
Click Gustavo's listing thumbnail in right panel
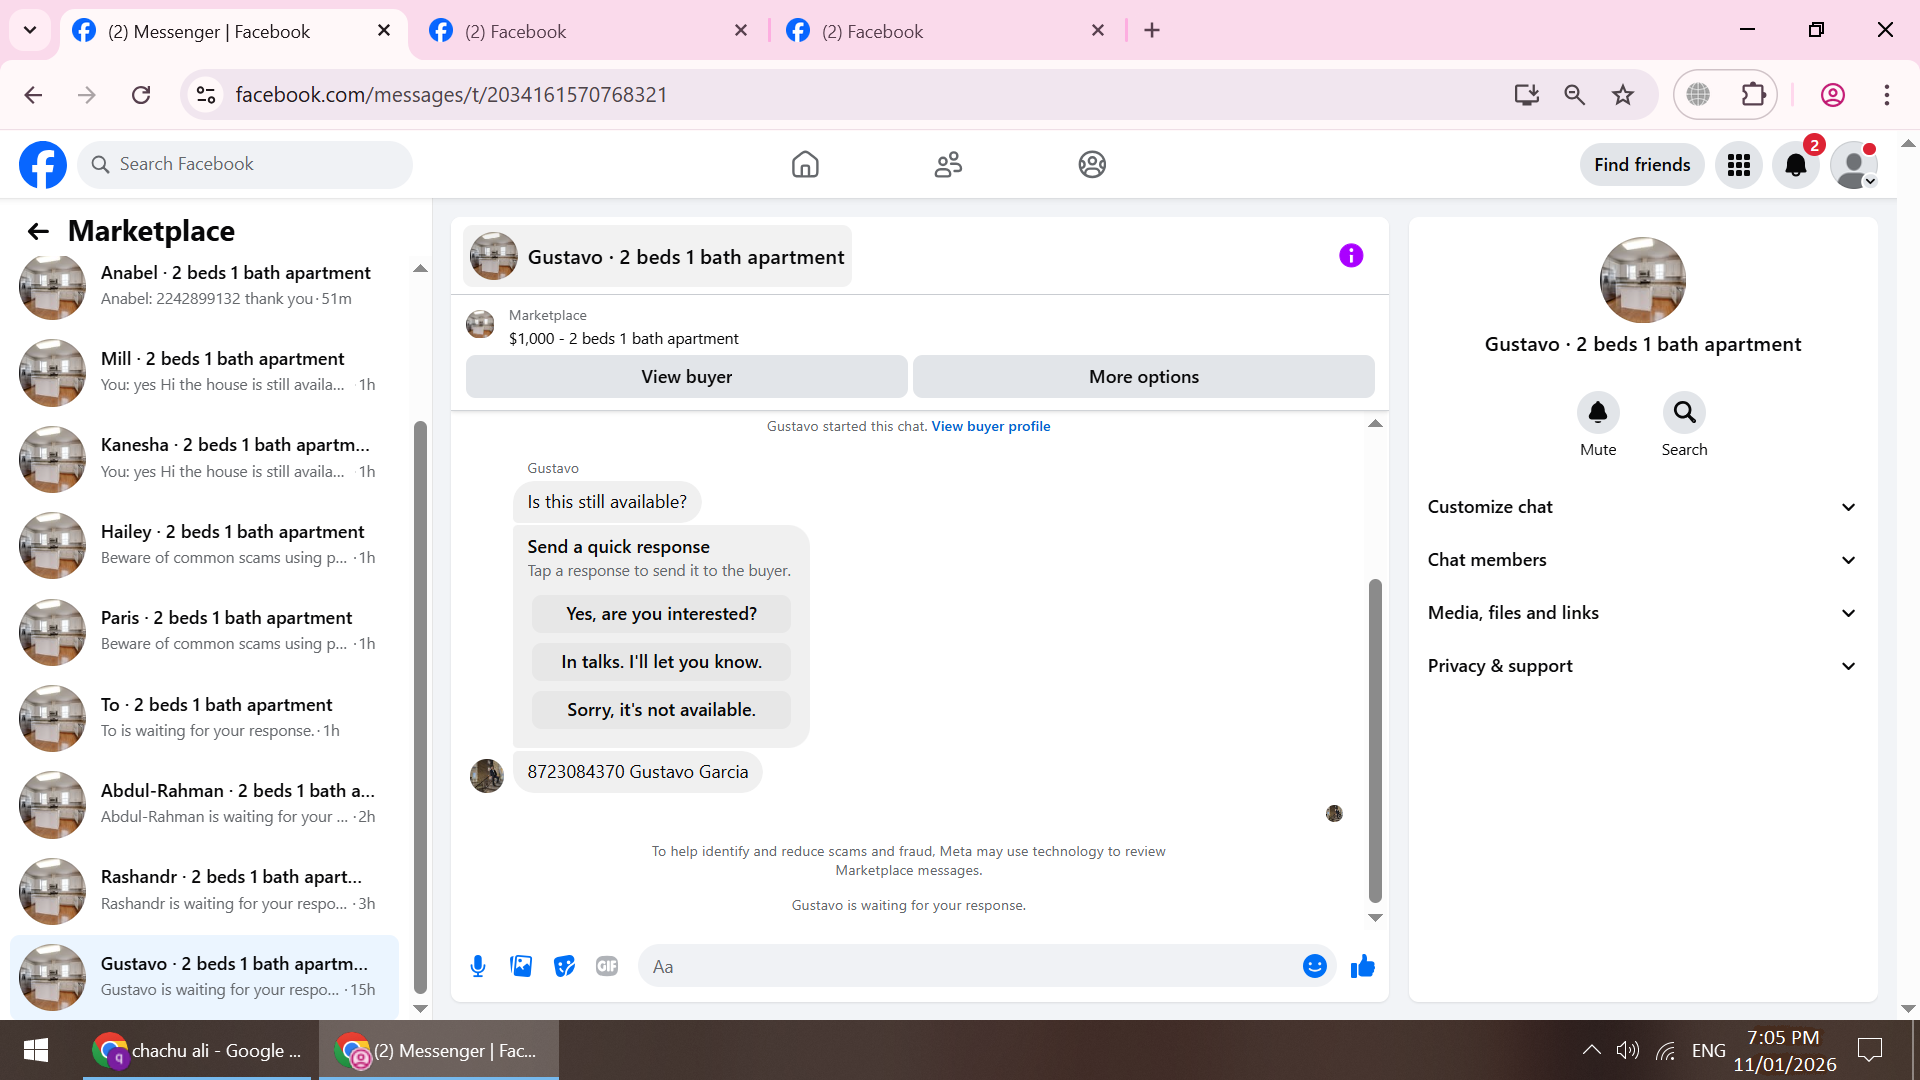tap(1642, 280)
